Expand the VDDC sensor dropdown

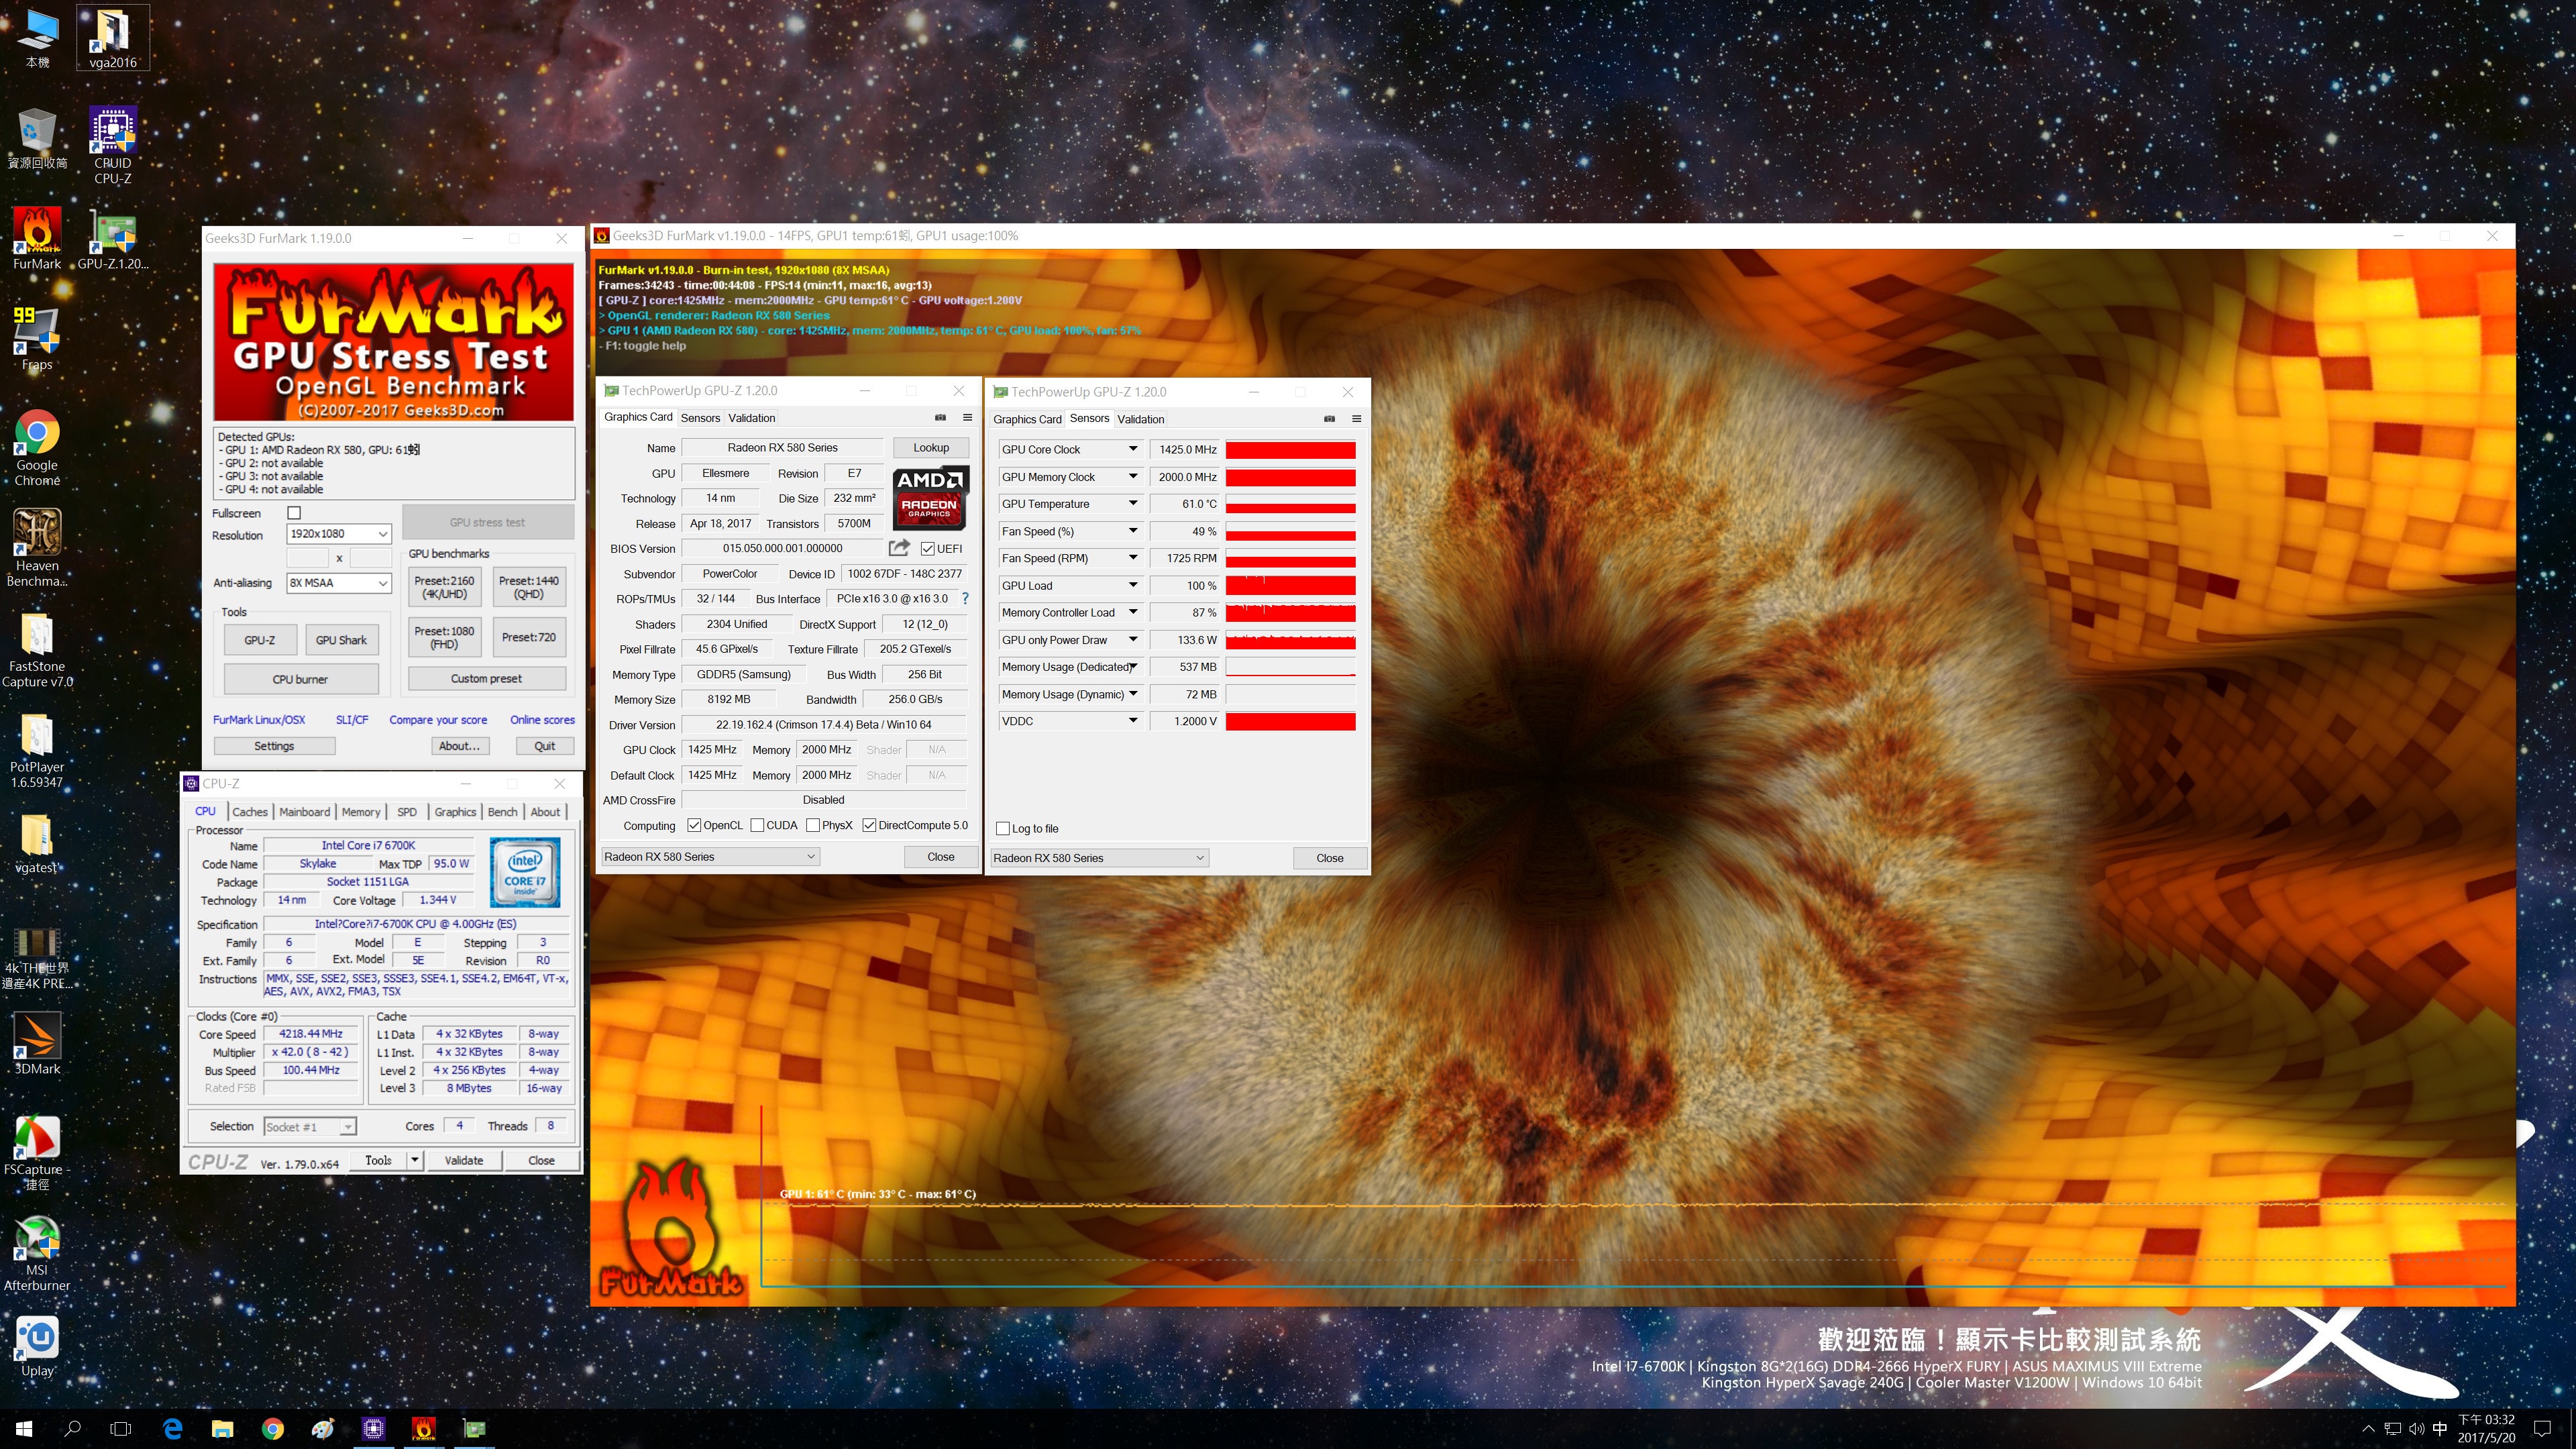pos(1133,721)
